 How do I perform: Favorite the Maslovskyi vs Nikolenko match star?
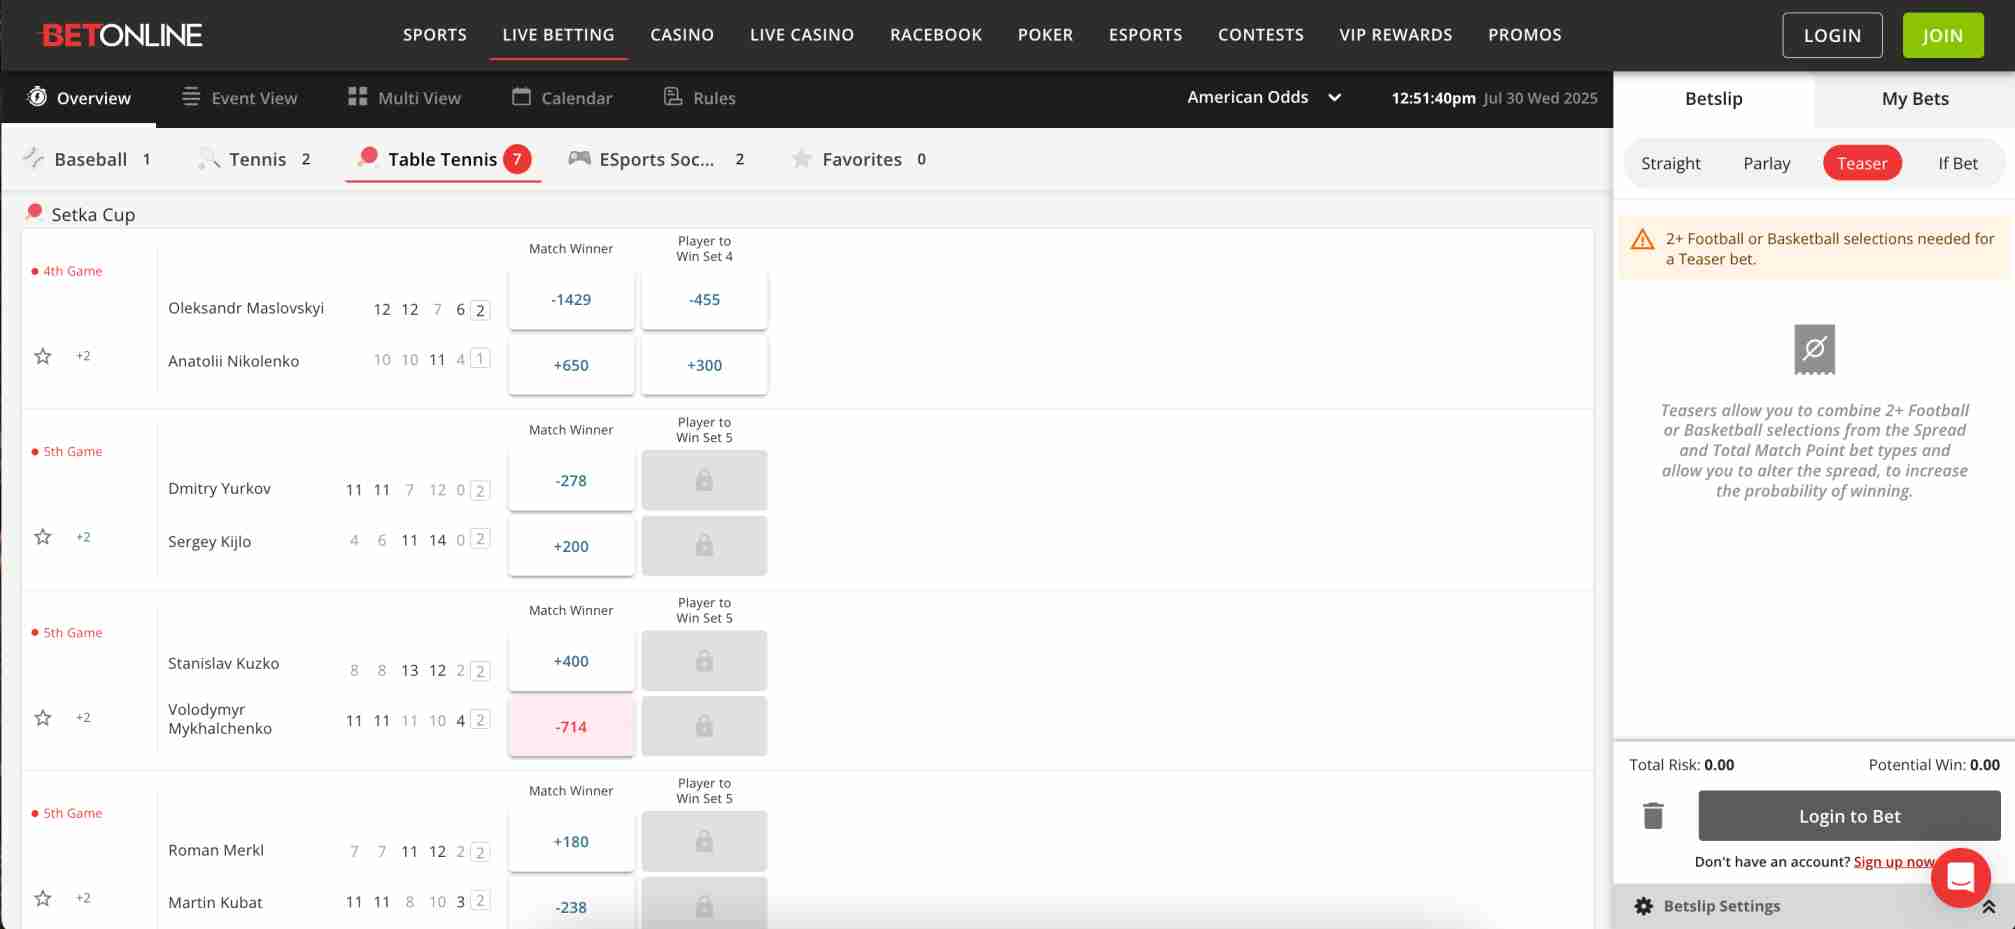43,355
